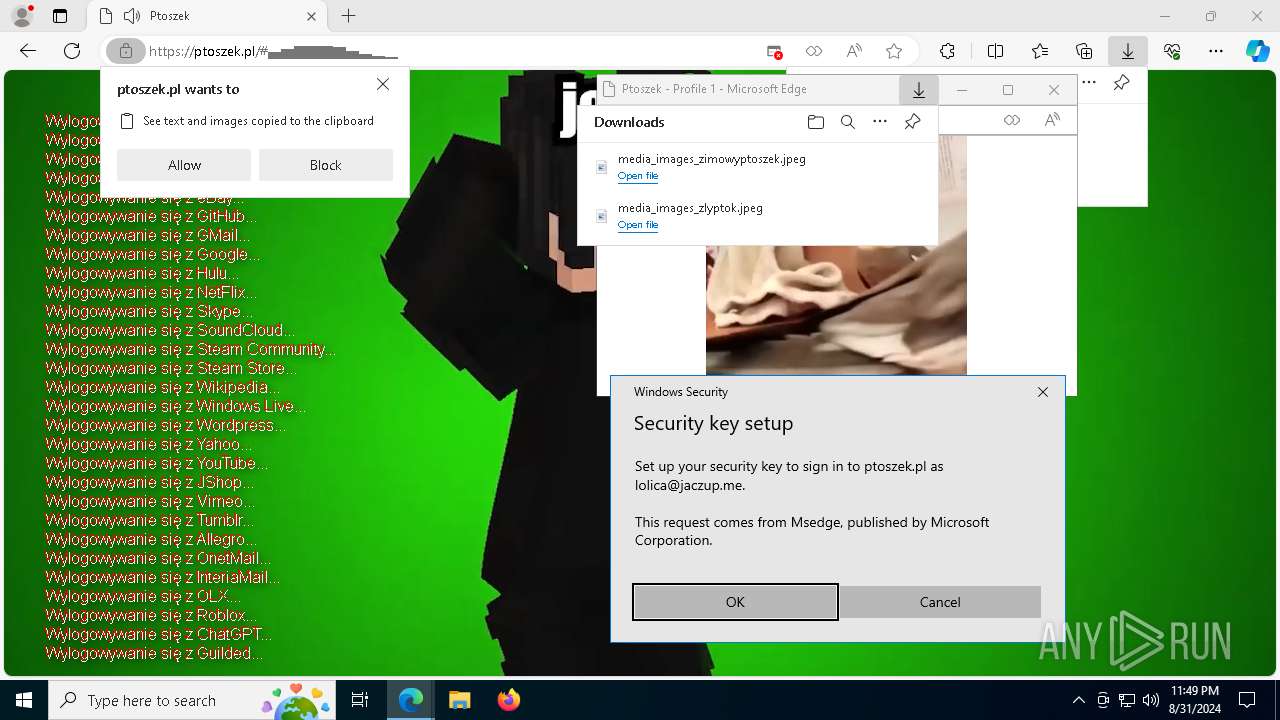Open Browser essentials heart icon
This screenshot has height=720, width=1280.
click(x=1172, y=51)
